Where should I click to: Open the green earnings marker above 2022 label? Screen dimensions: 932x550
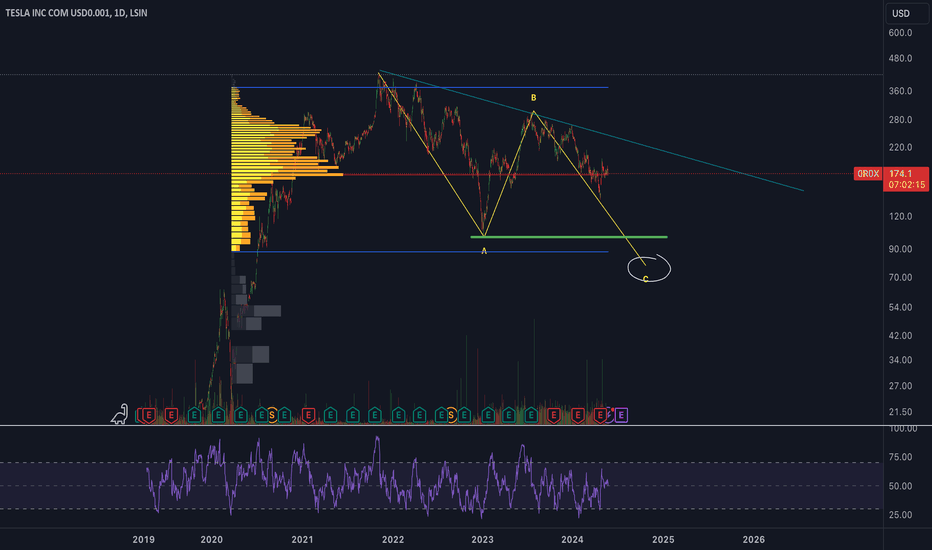[x=398, y=415]
